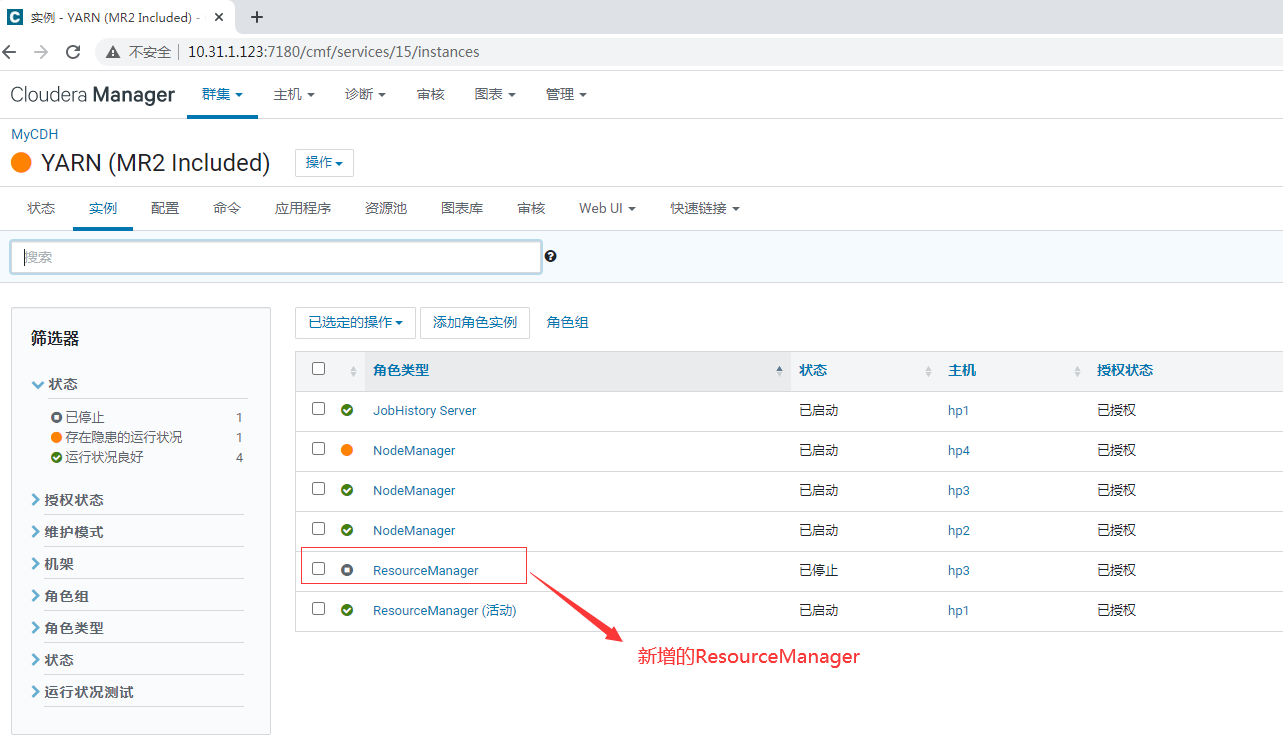Reload the page with the refresh icon
The width and height of the screenshot is (1283, 738).
click(x=73, y=51)
